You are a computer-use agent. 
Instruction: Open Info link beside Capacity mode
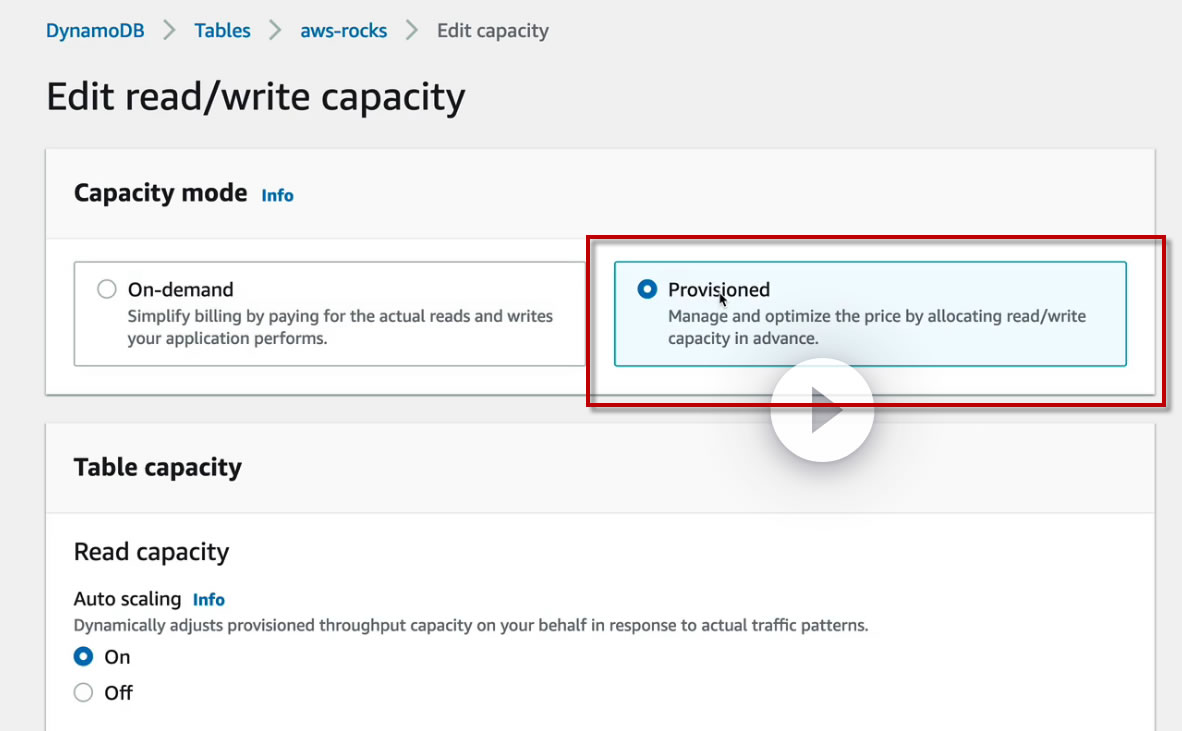point(277,195)
